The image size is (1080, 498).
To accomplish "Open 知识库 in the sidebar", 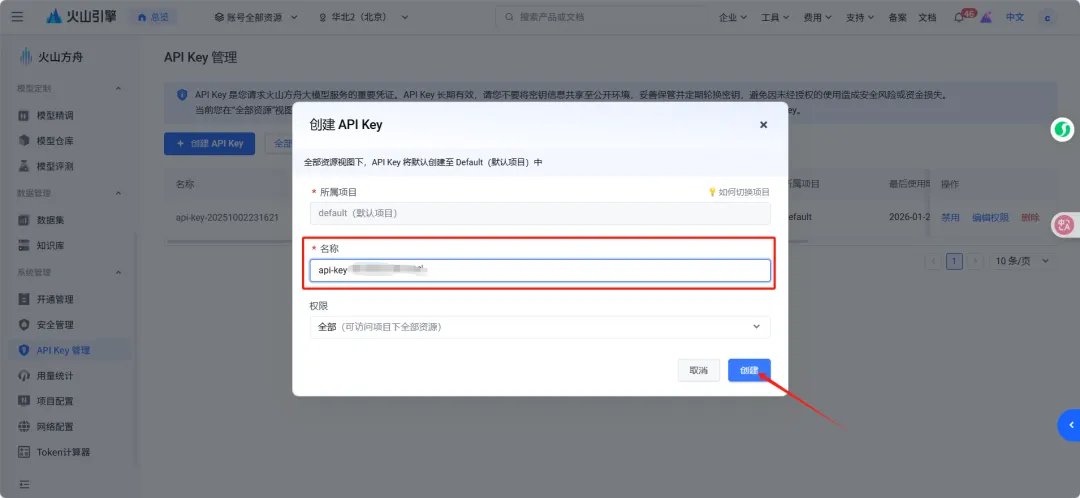I will point(51,245).
